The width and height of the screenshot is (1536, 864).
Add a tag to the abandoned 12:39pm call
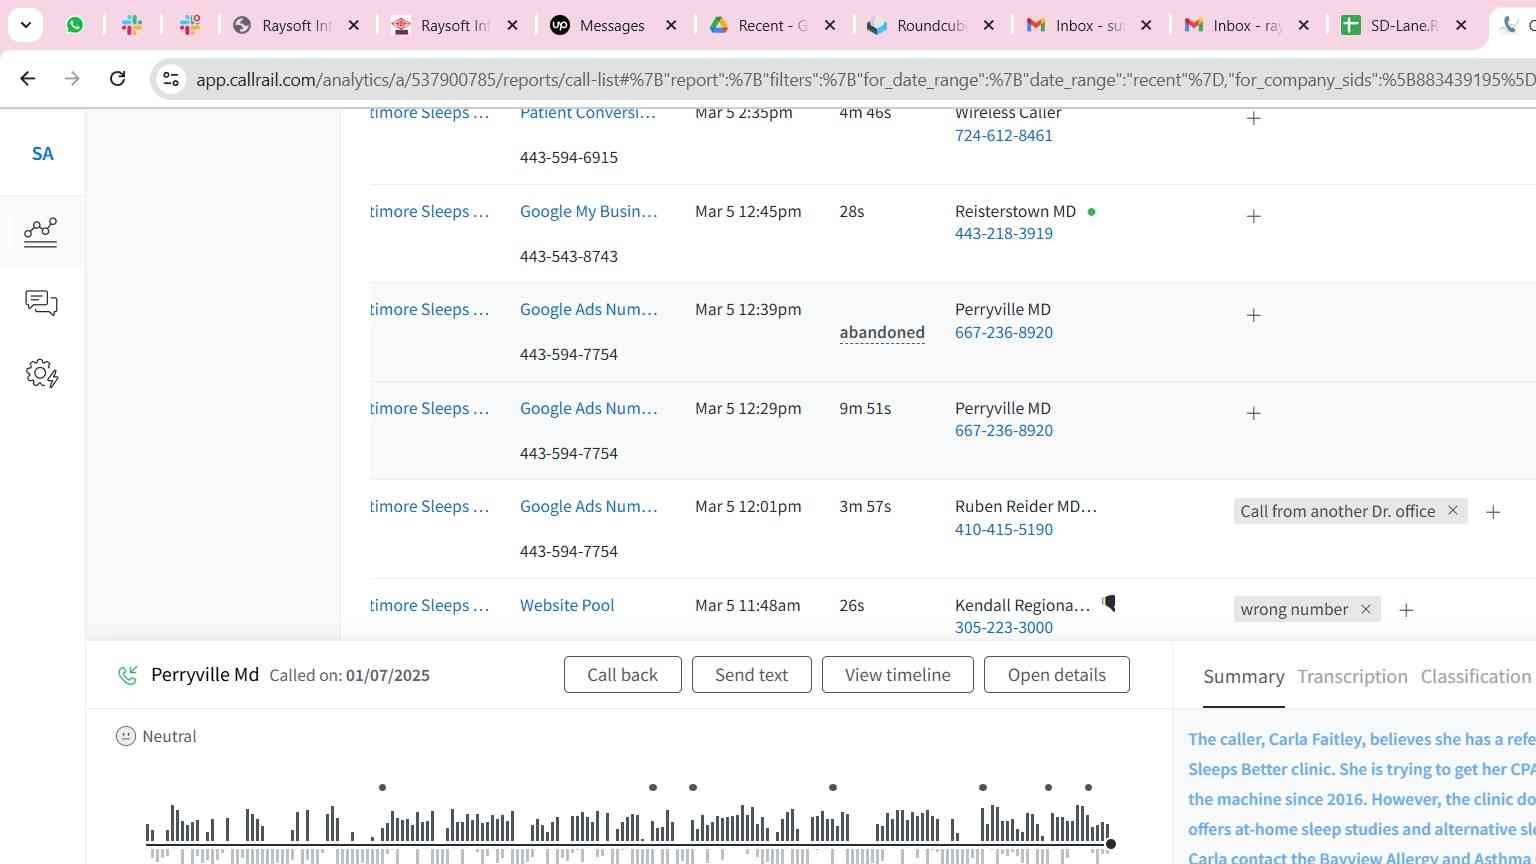pos(1253,315)
